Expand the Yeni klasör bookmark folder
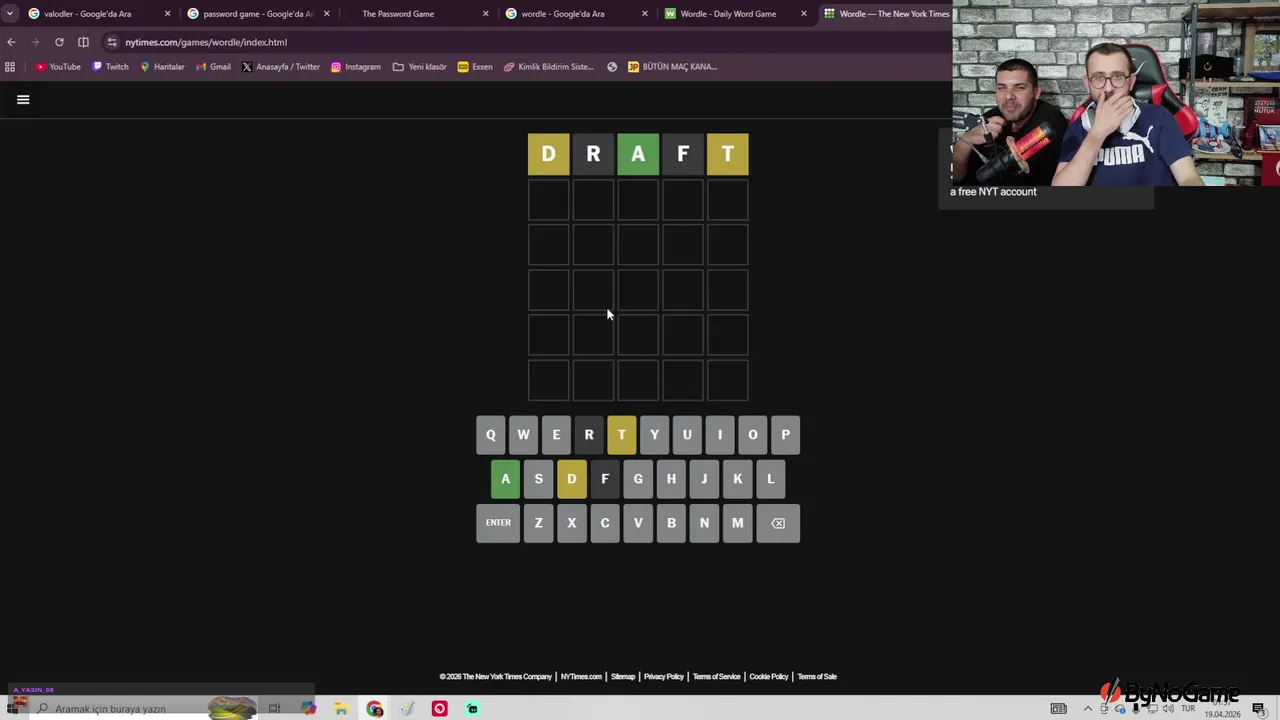Image resolution: width=1280 pixels, height=720 pixels. 420,67
